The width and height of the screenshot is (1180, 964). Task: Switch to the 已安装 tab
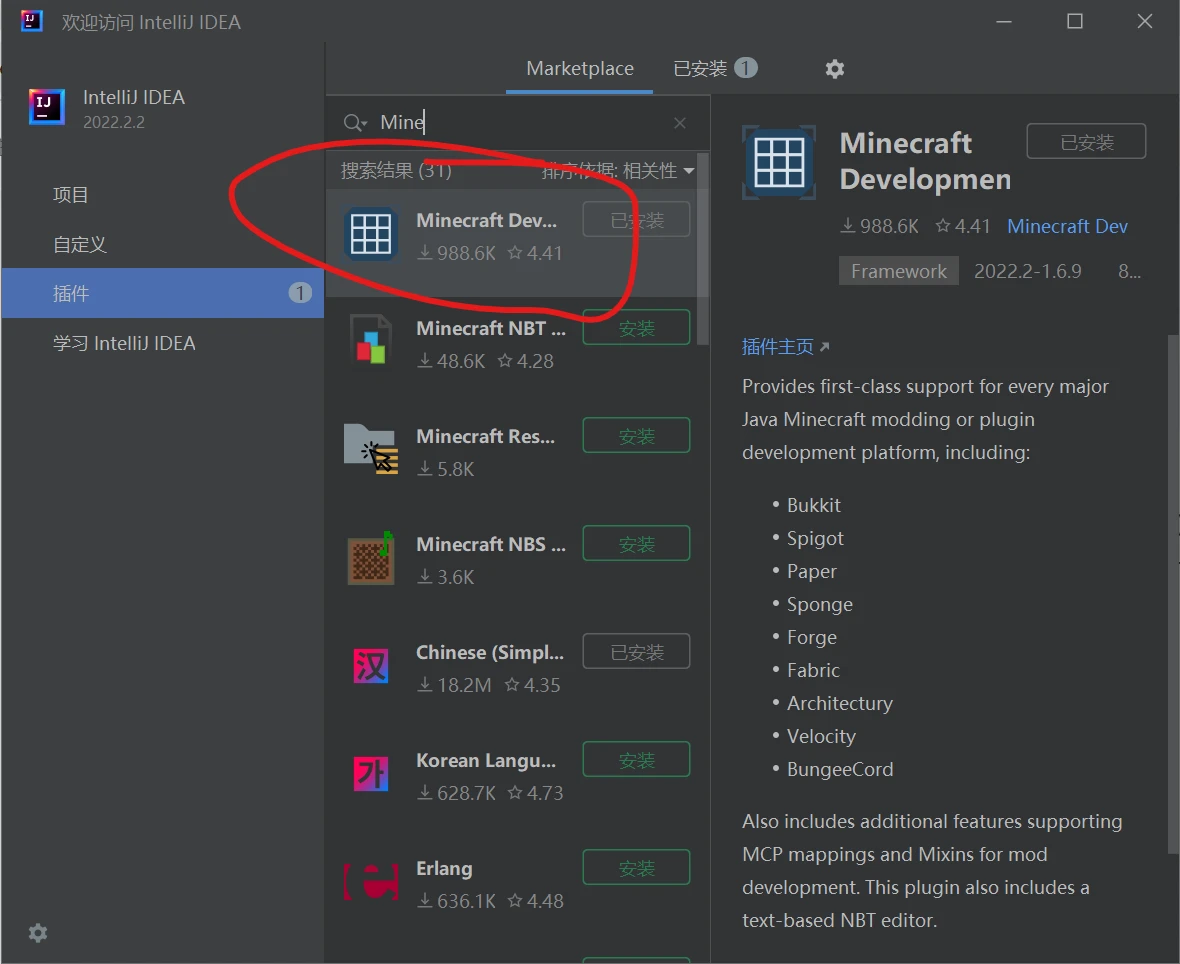[715, 68]
